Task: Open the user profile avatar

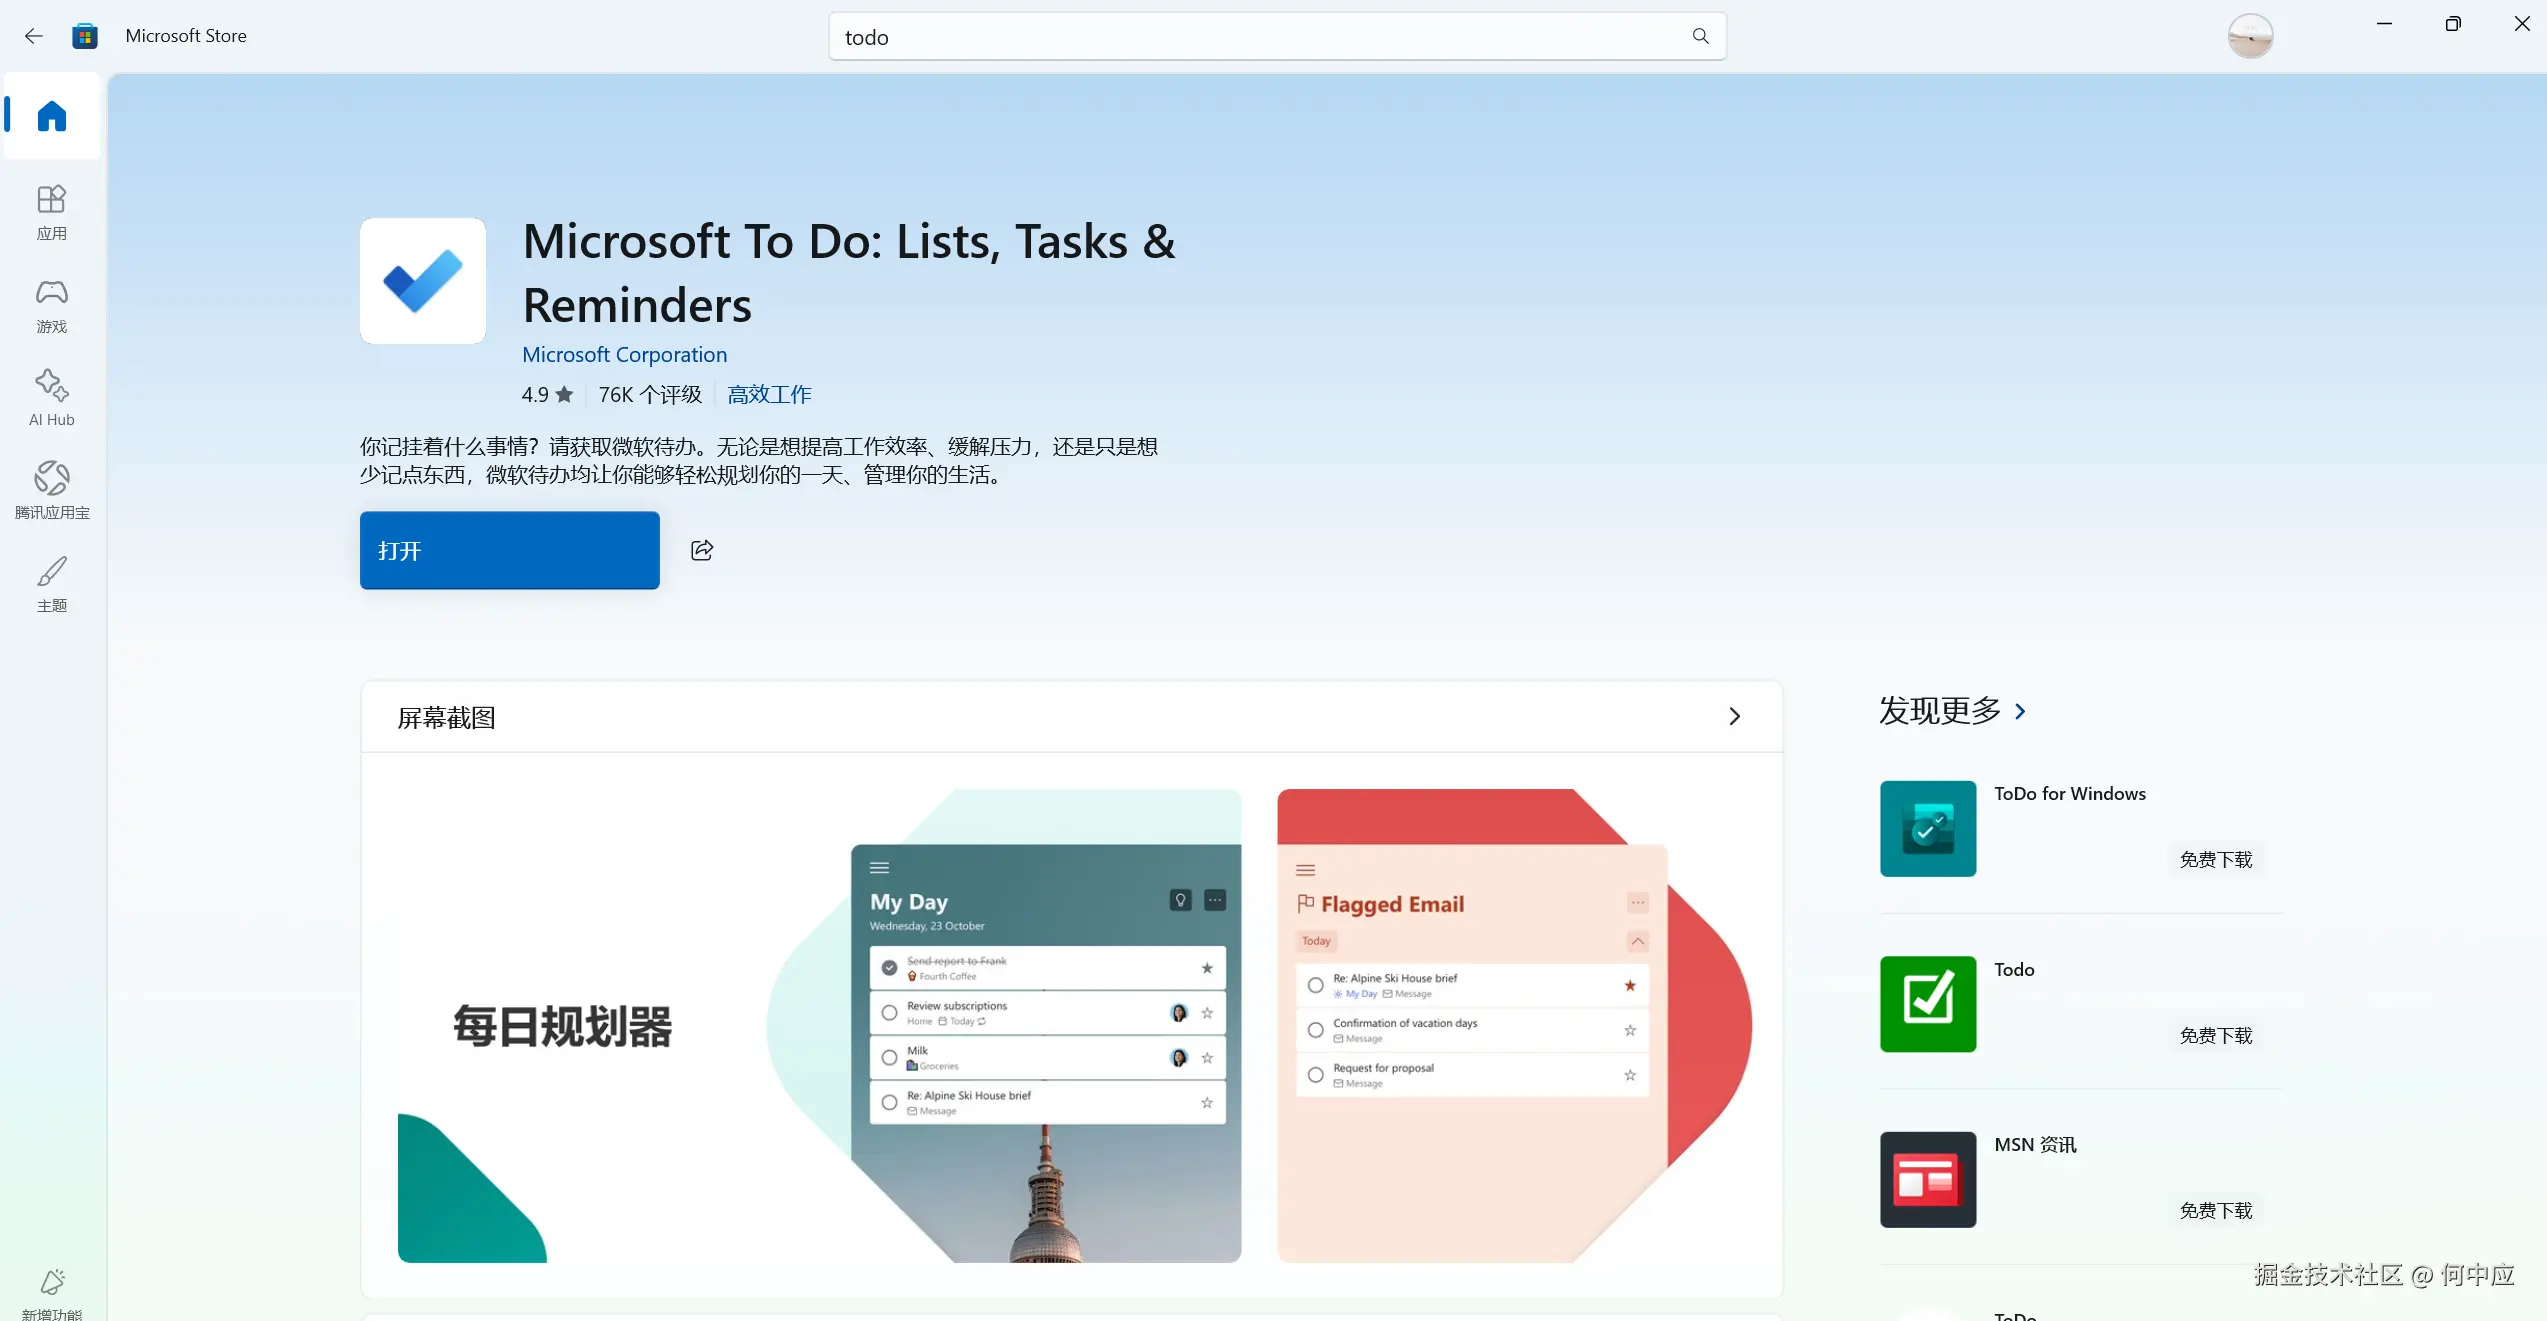Action: 2250,36
